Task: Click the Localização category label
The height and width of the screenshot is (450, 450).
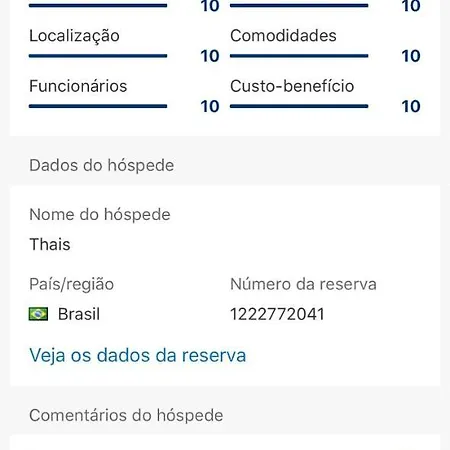Action: pos(74,36)
